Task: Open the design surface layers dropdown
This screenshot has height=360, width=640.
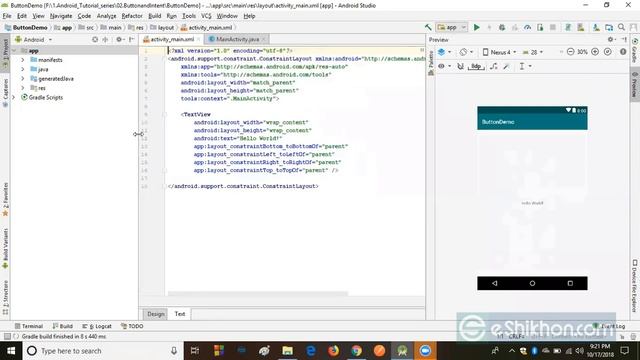Action: click(x=444, y=52)
